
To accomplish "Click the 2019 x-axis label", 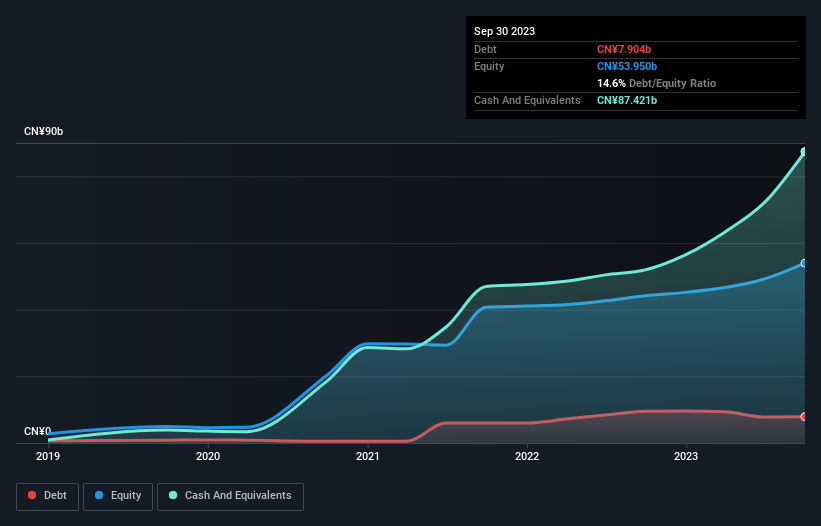I will pos(48,456).
